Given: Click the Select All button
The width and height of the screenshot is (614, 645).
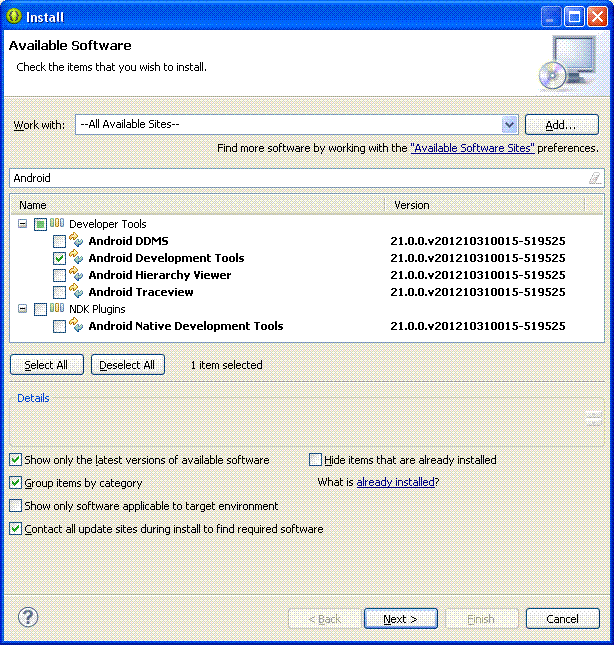Looking at the screenshot, I should [x=46, y=365].
